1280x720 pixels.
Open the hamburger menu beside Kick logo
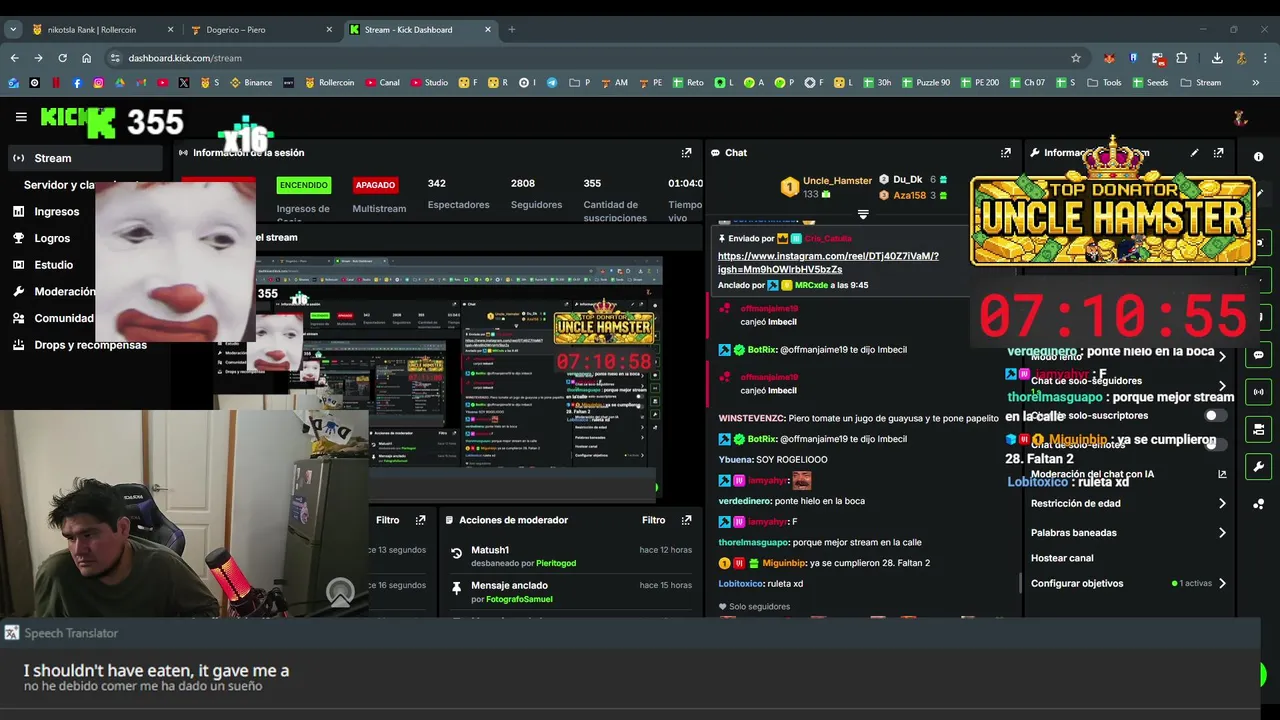coord(21,117)
